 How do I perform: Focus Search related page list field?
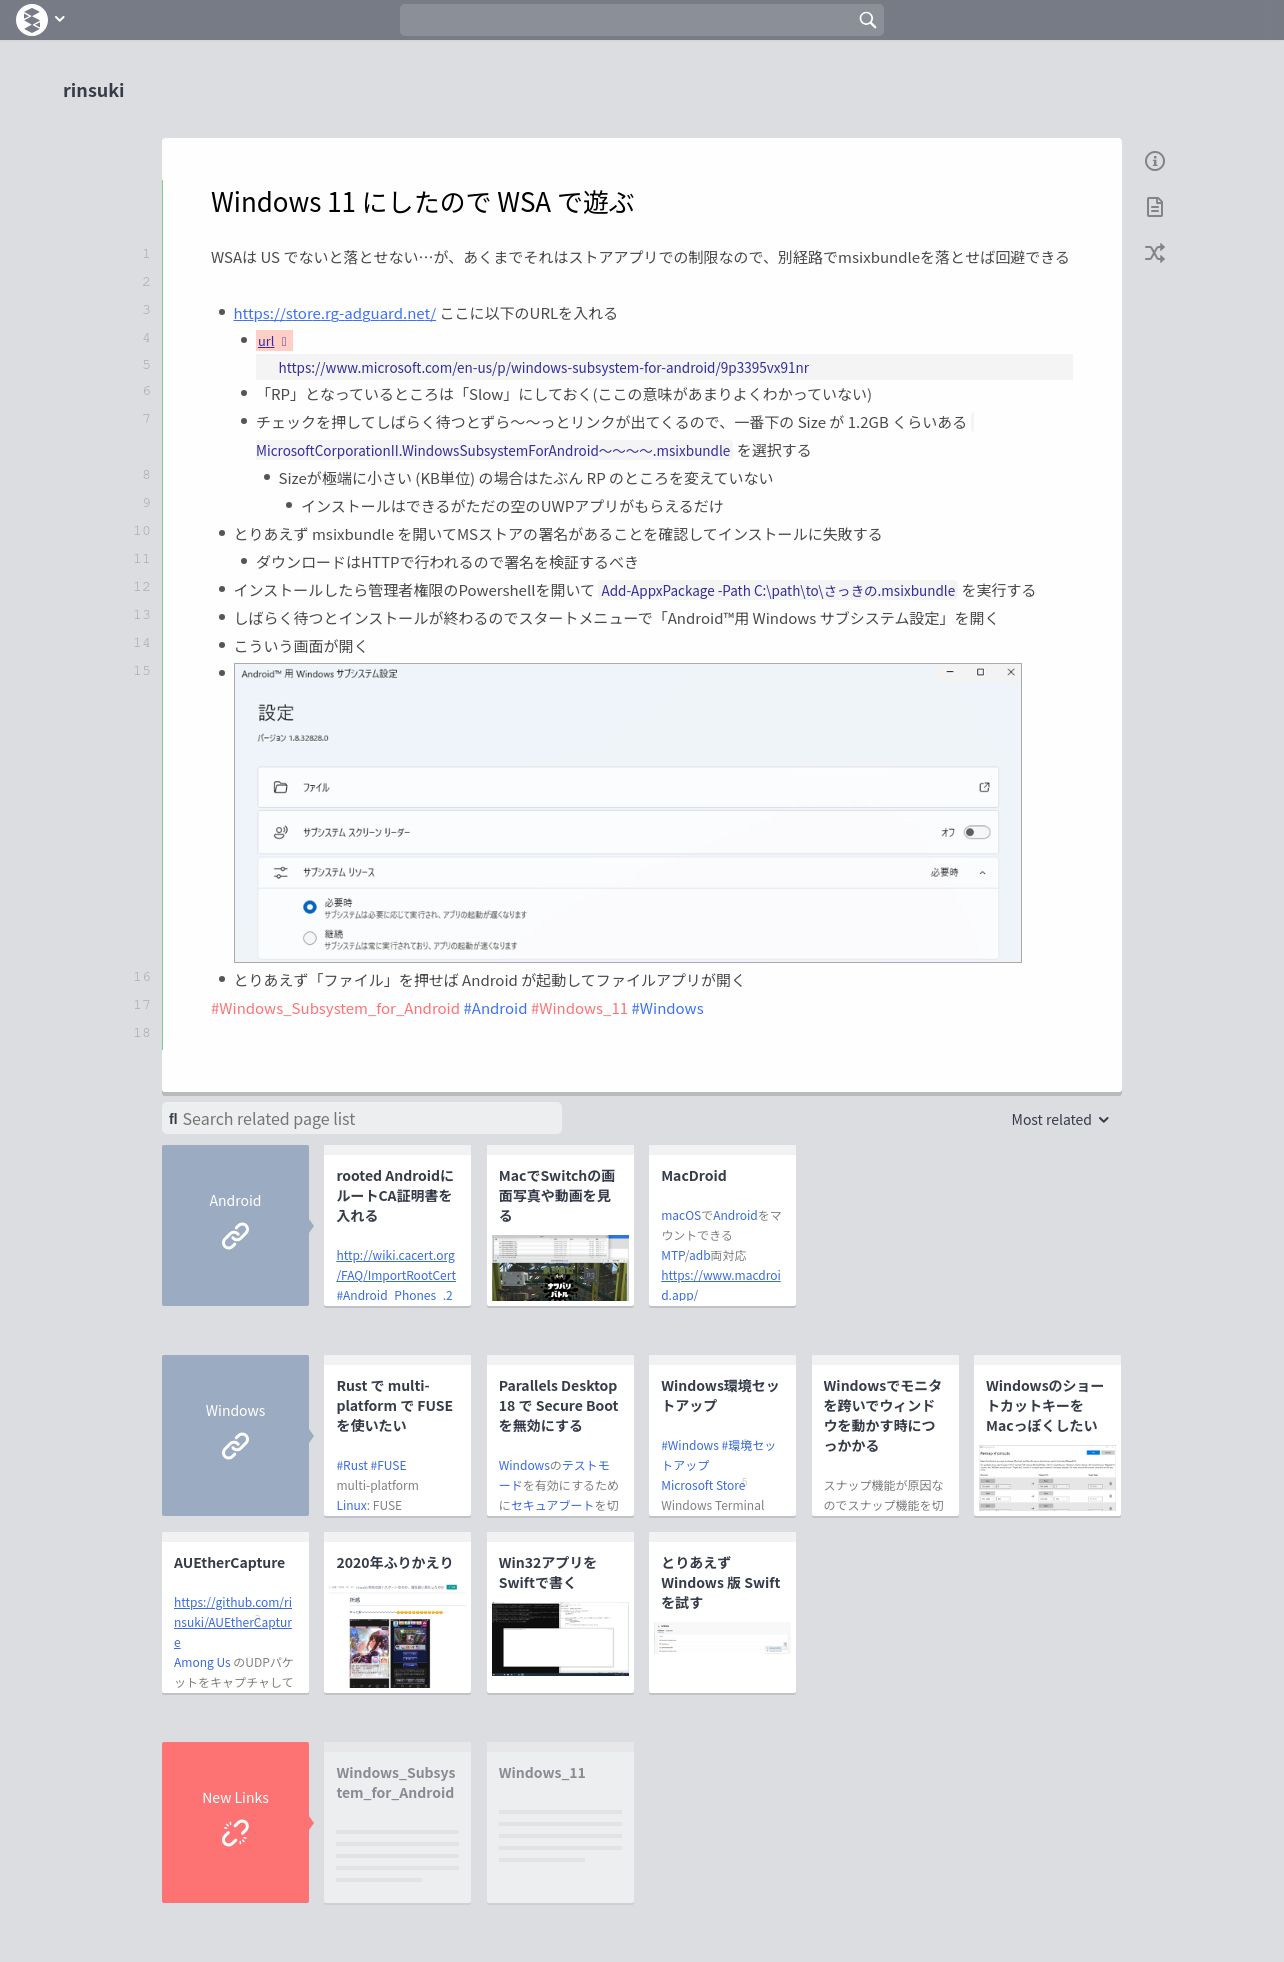point(362,1119)
